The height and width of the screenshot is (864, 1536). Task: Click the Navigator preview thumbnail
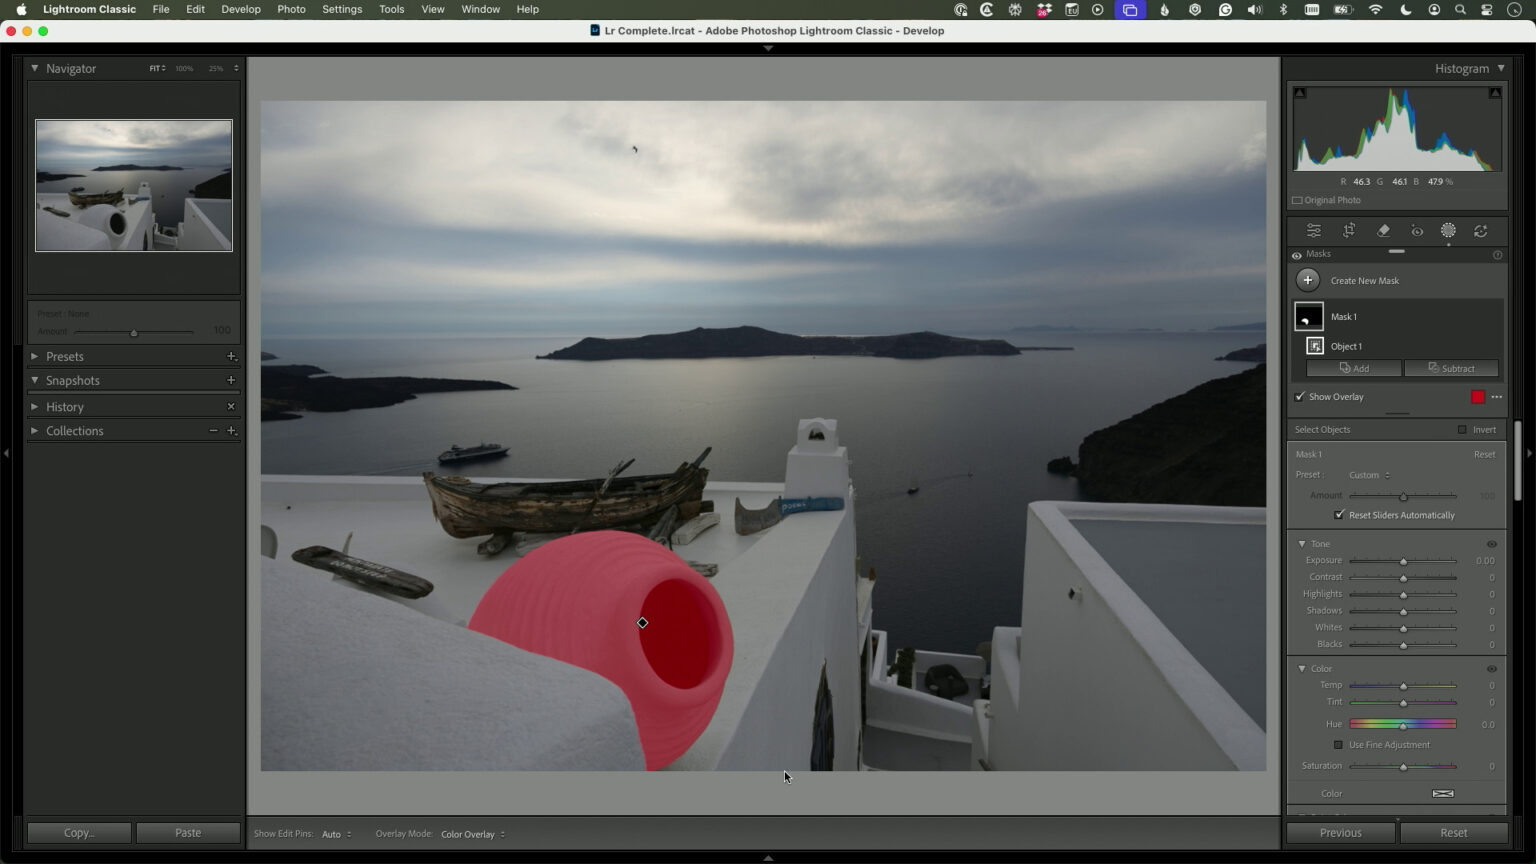[x=133, y=185]
